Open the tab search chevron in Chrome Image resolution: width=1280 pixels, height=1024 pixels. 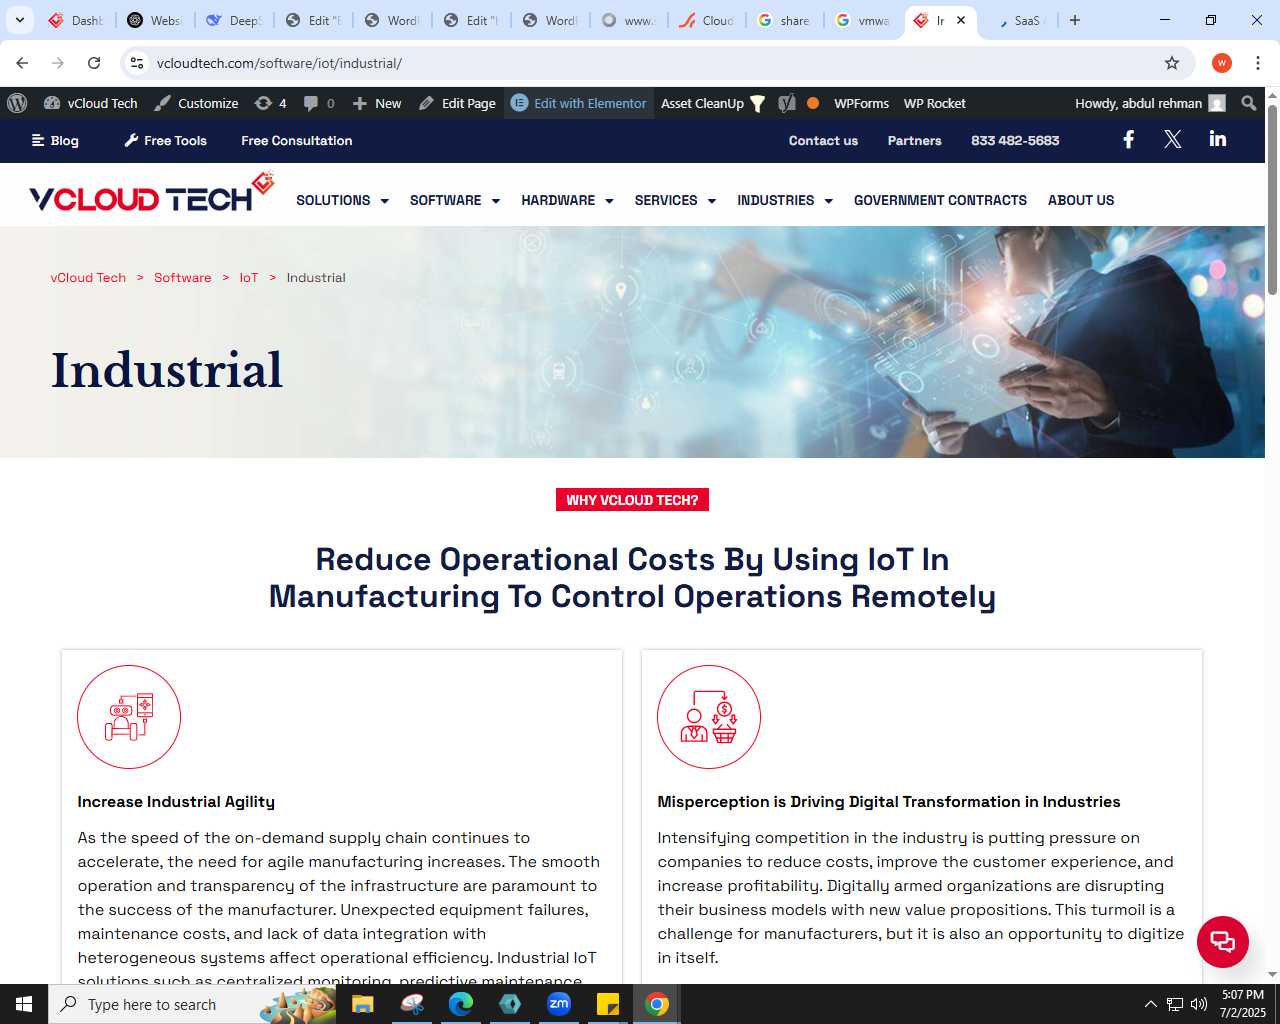point(20,20)
